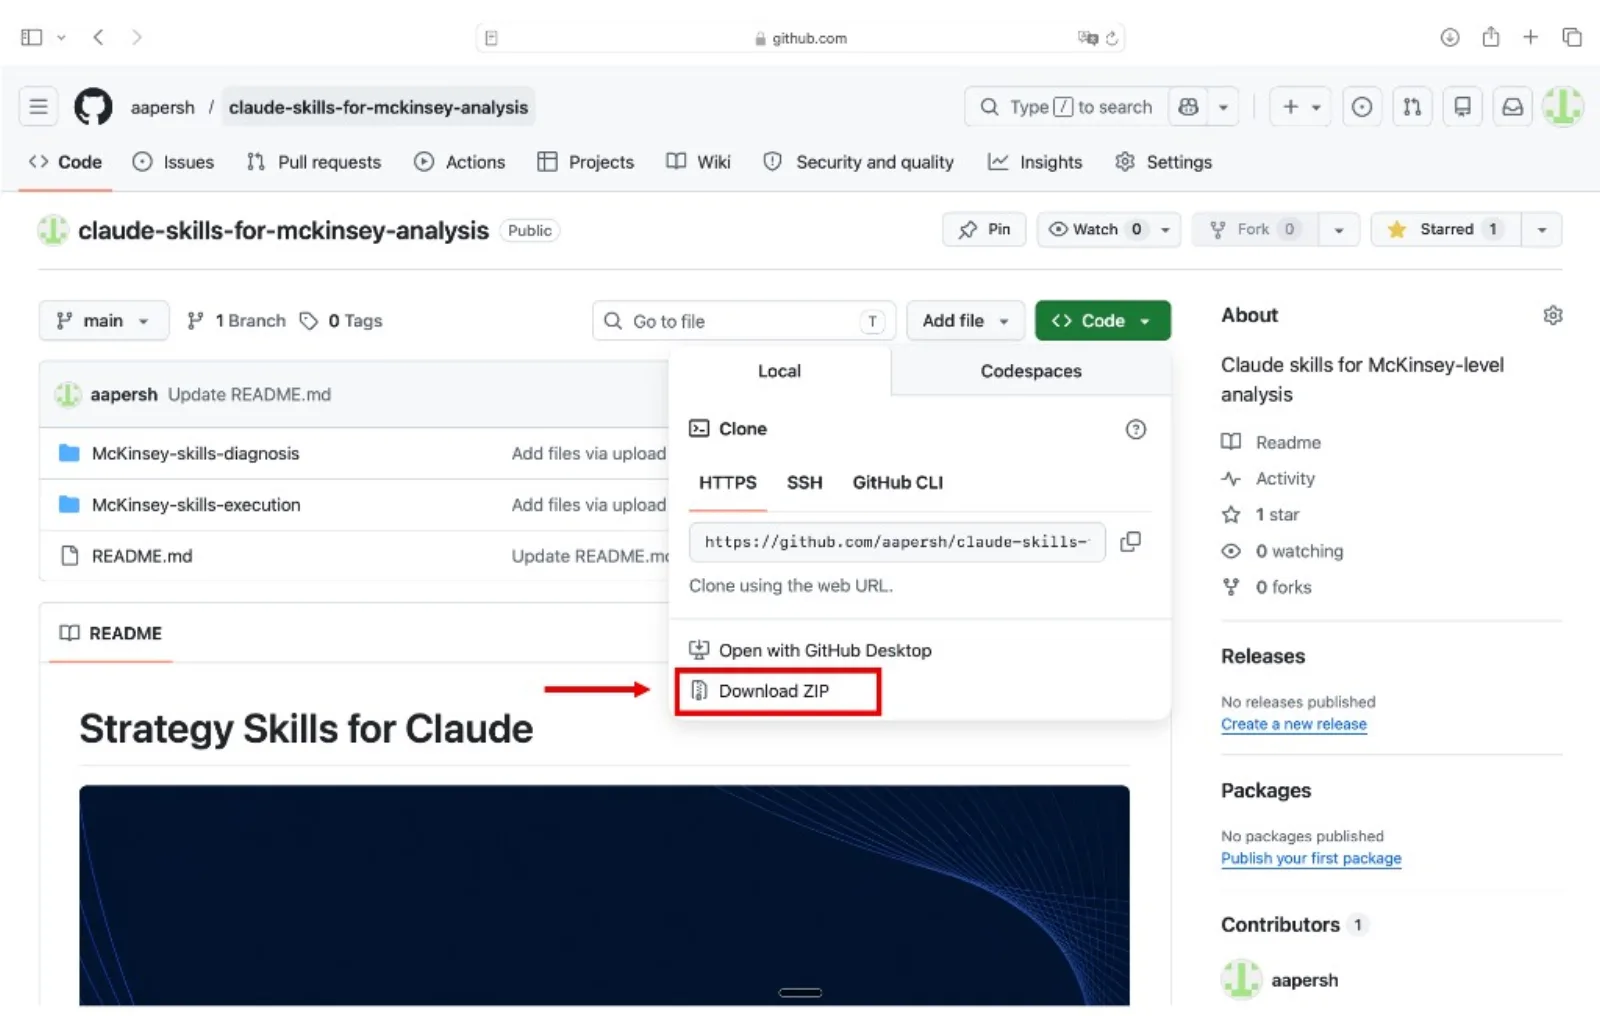Open the notifications inbox icon
Screen dimensions: 1600x1016
(x=1513, y=107)
